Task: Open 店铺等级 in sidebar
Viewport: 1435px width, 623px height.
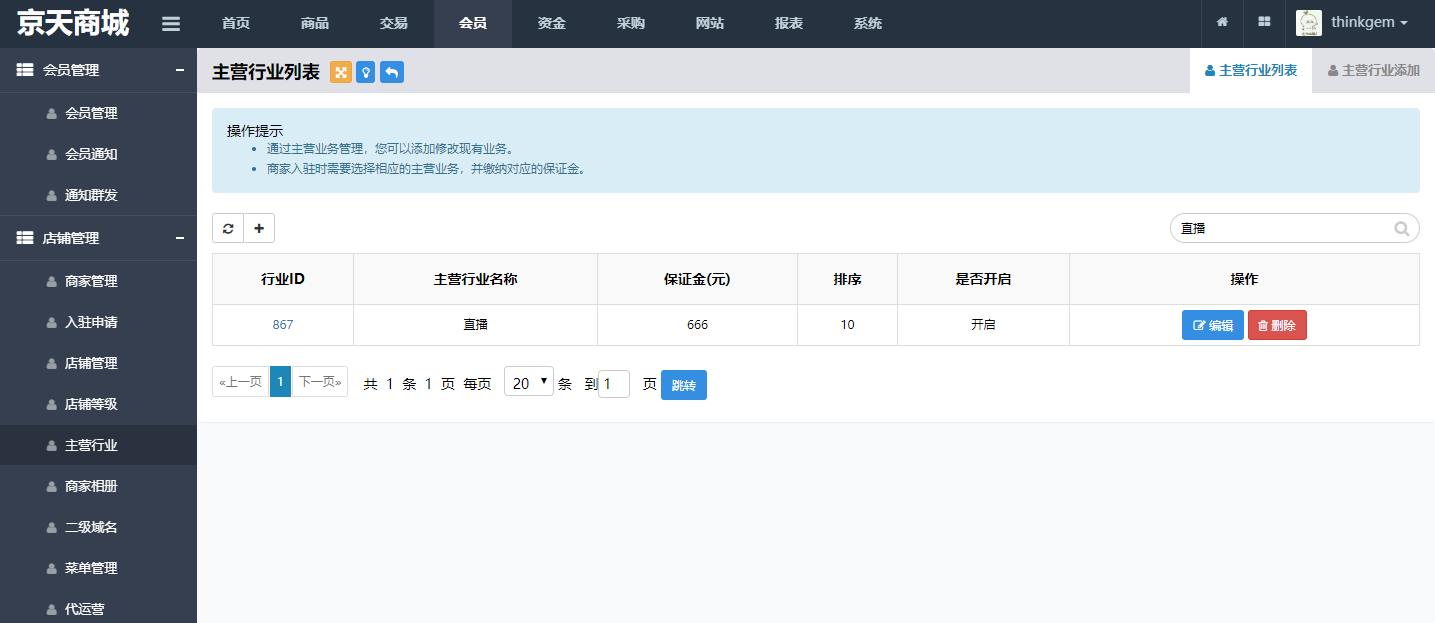Action: click(98, 404)
